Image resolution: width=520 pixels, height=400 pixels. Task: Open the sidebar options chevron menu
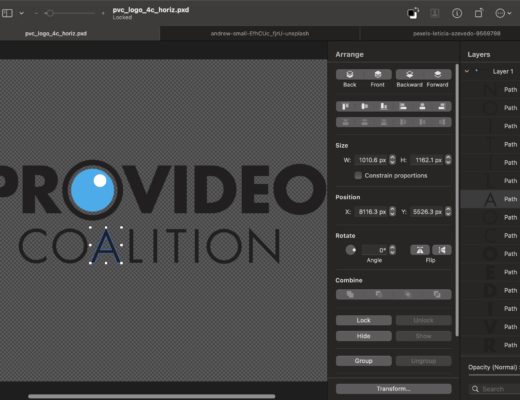(x=21, y=13)
